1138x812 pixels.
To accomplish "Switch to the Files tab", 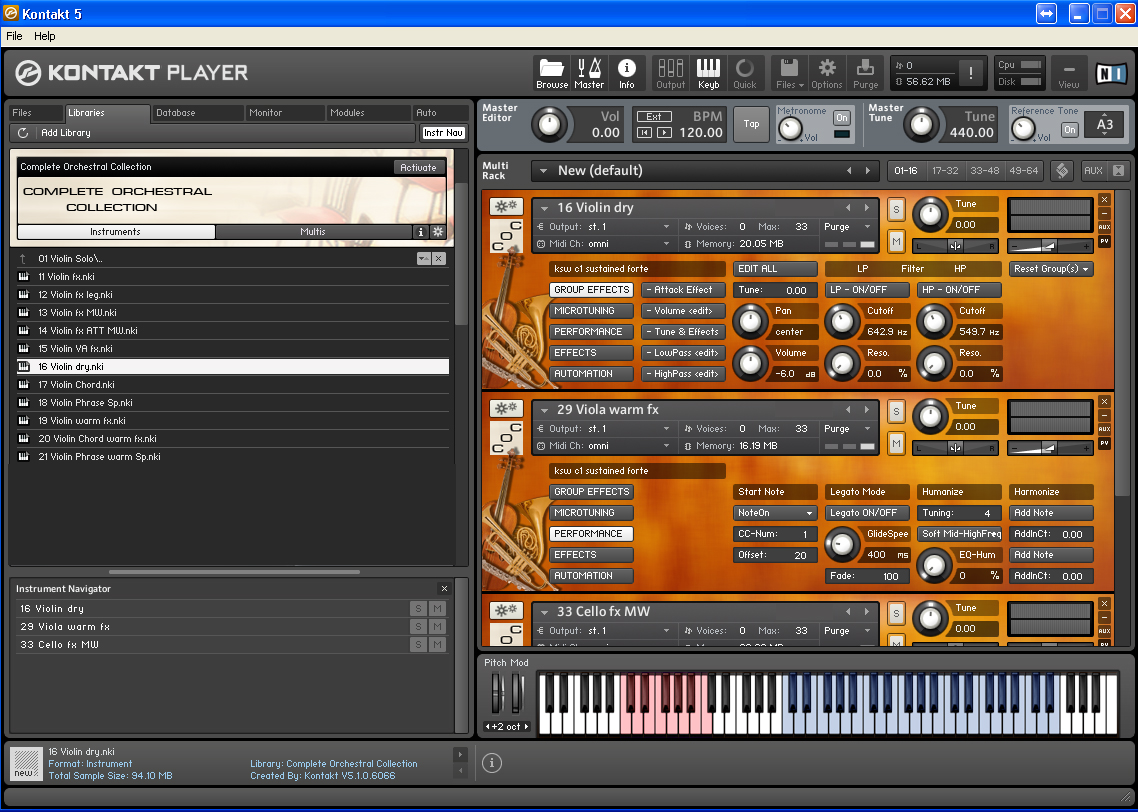I will pos(36,113).
